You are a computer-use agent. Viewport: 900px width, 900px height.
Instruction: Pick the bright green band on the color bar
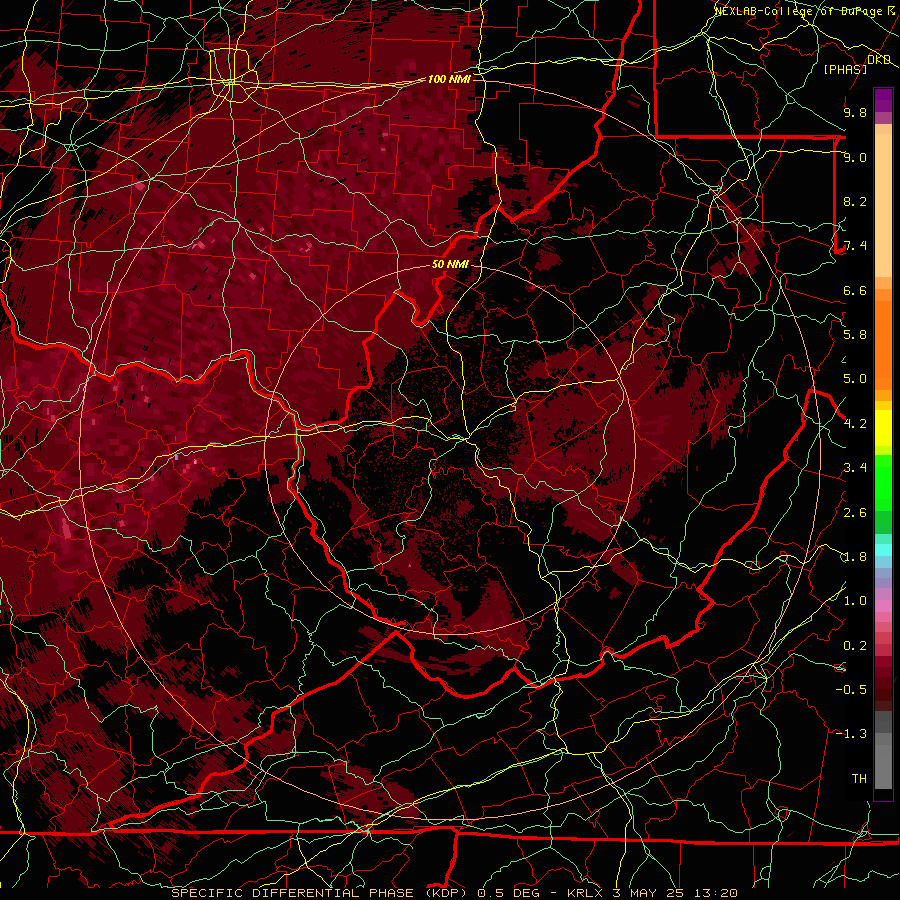[883, 482]
